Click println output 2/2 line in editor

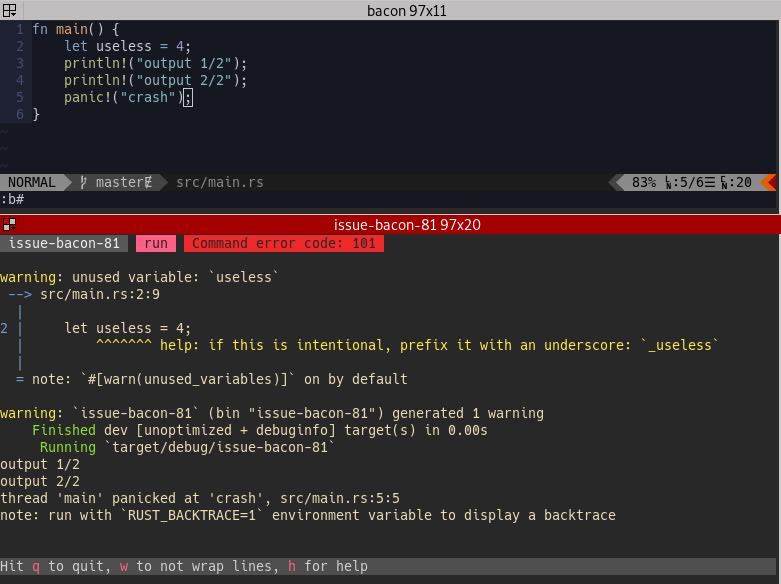coord(155,80)
